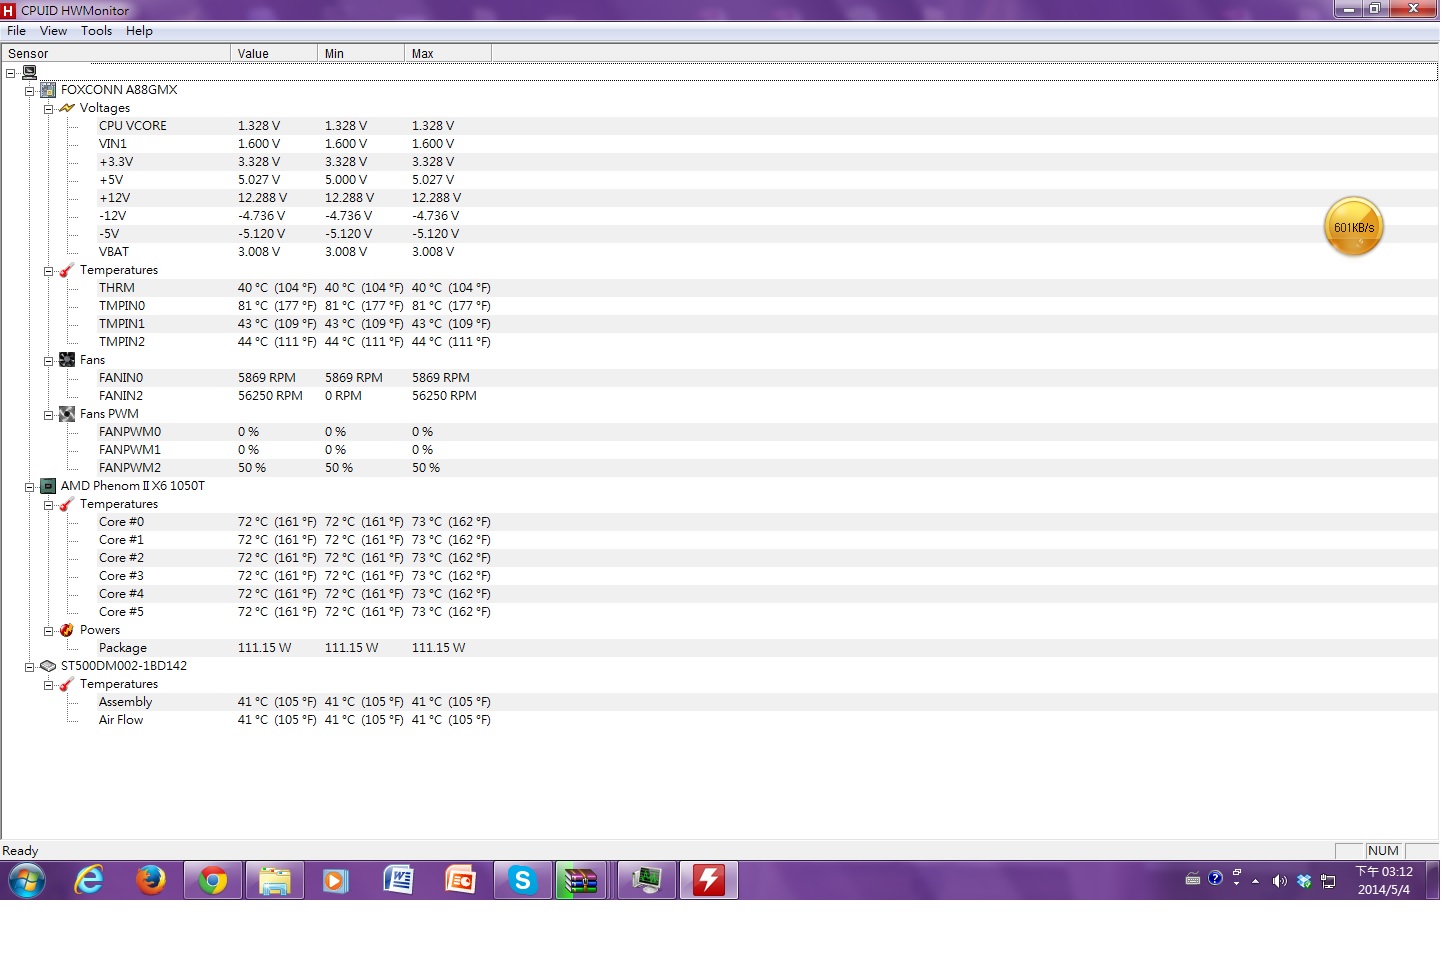Click the Value column header

pos(274,53)
